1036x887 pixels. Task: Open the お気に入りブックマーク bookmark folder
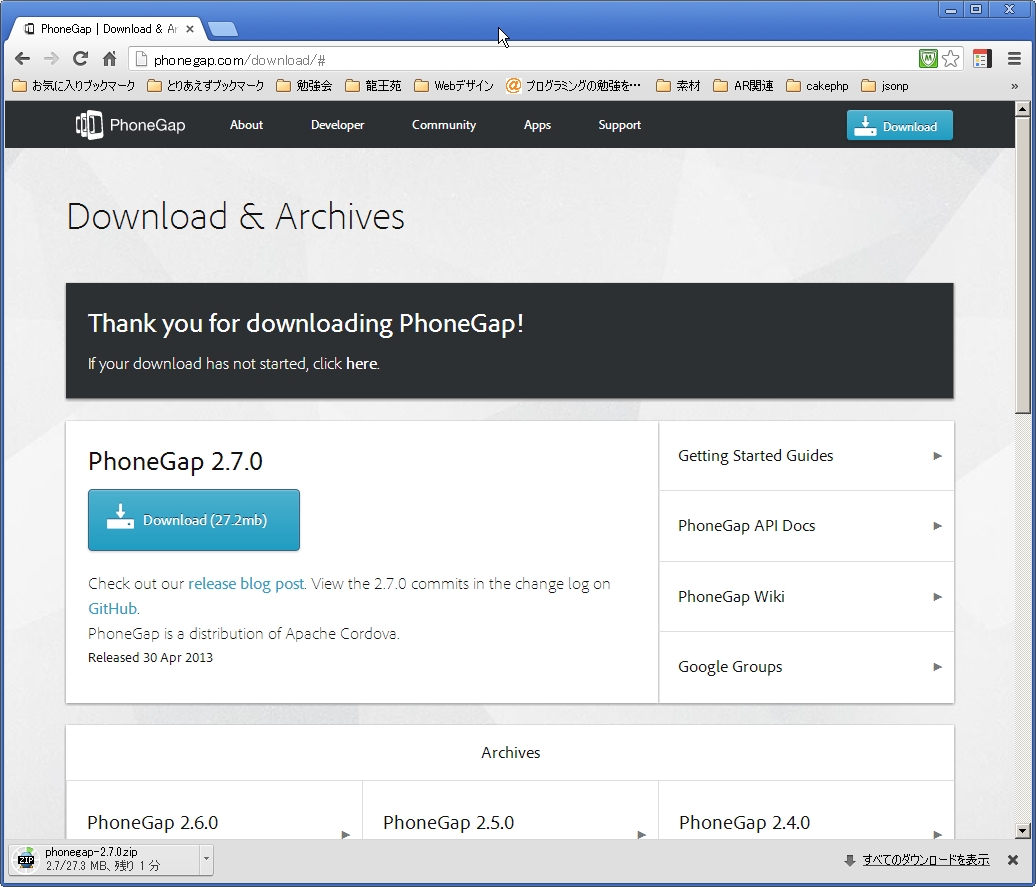click(74, 86)
